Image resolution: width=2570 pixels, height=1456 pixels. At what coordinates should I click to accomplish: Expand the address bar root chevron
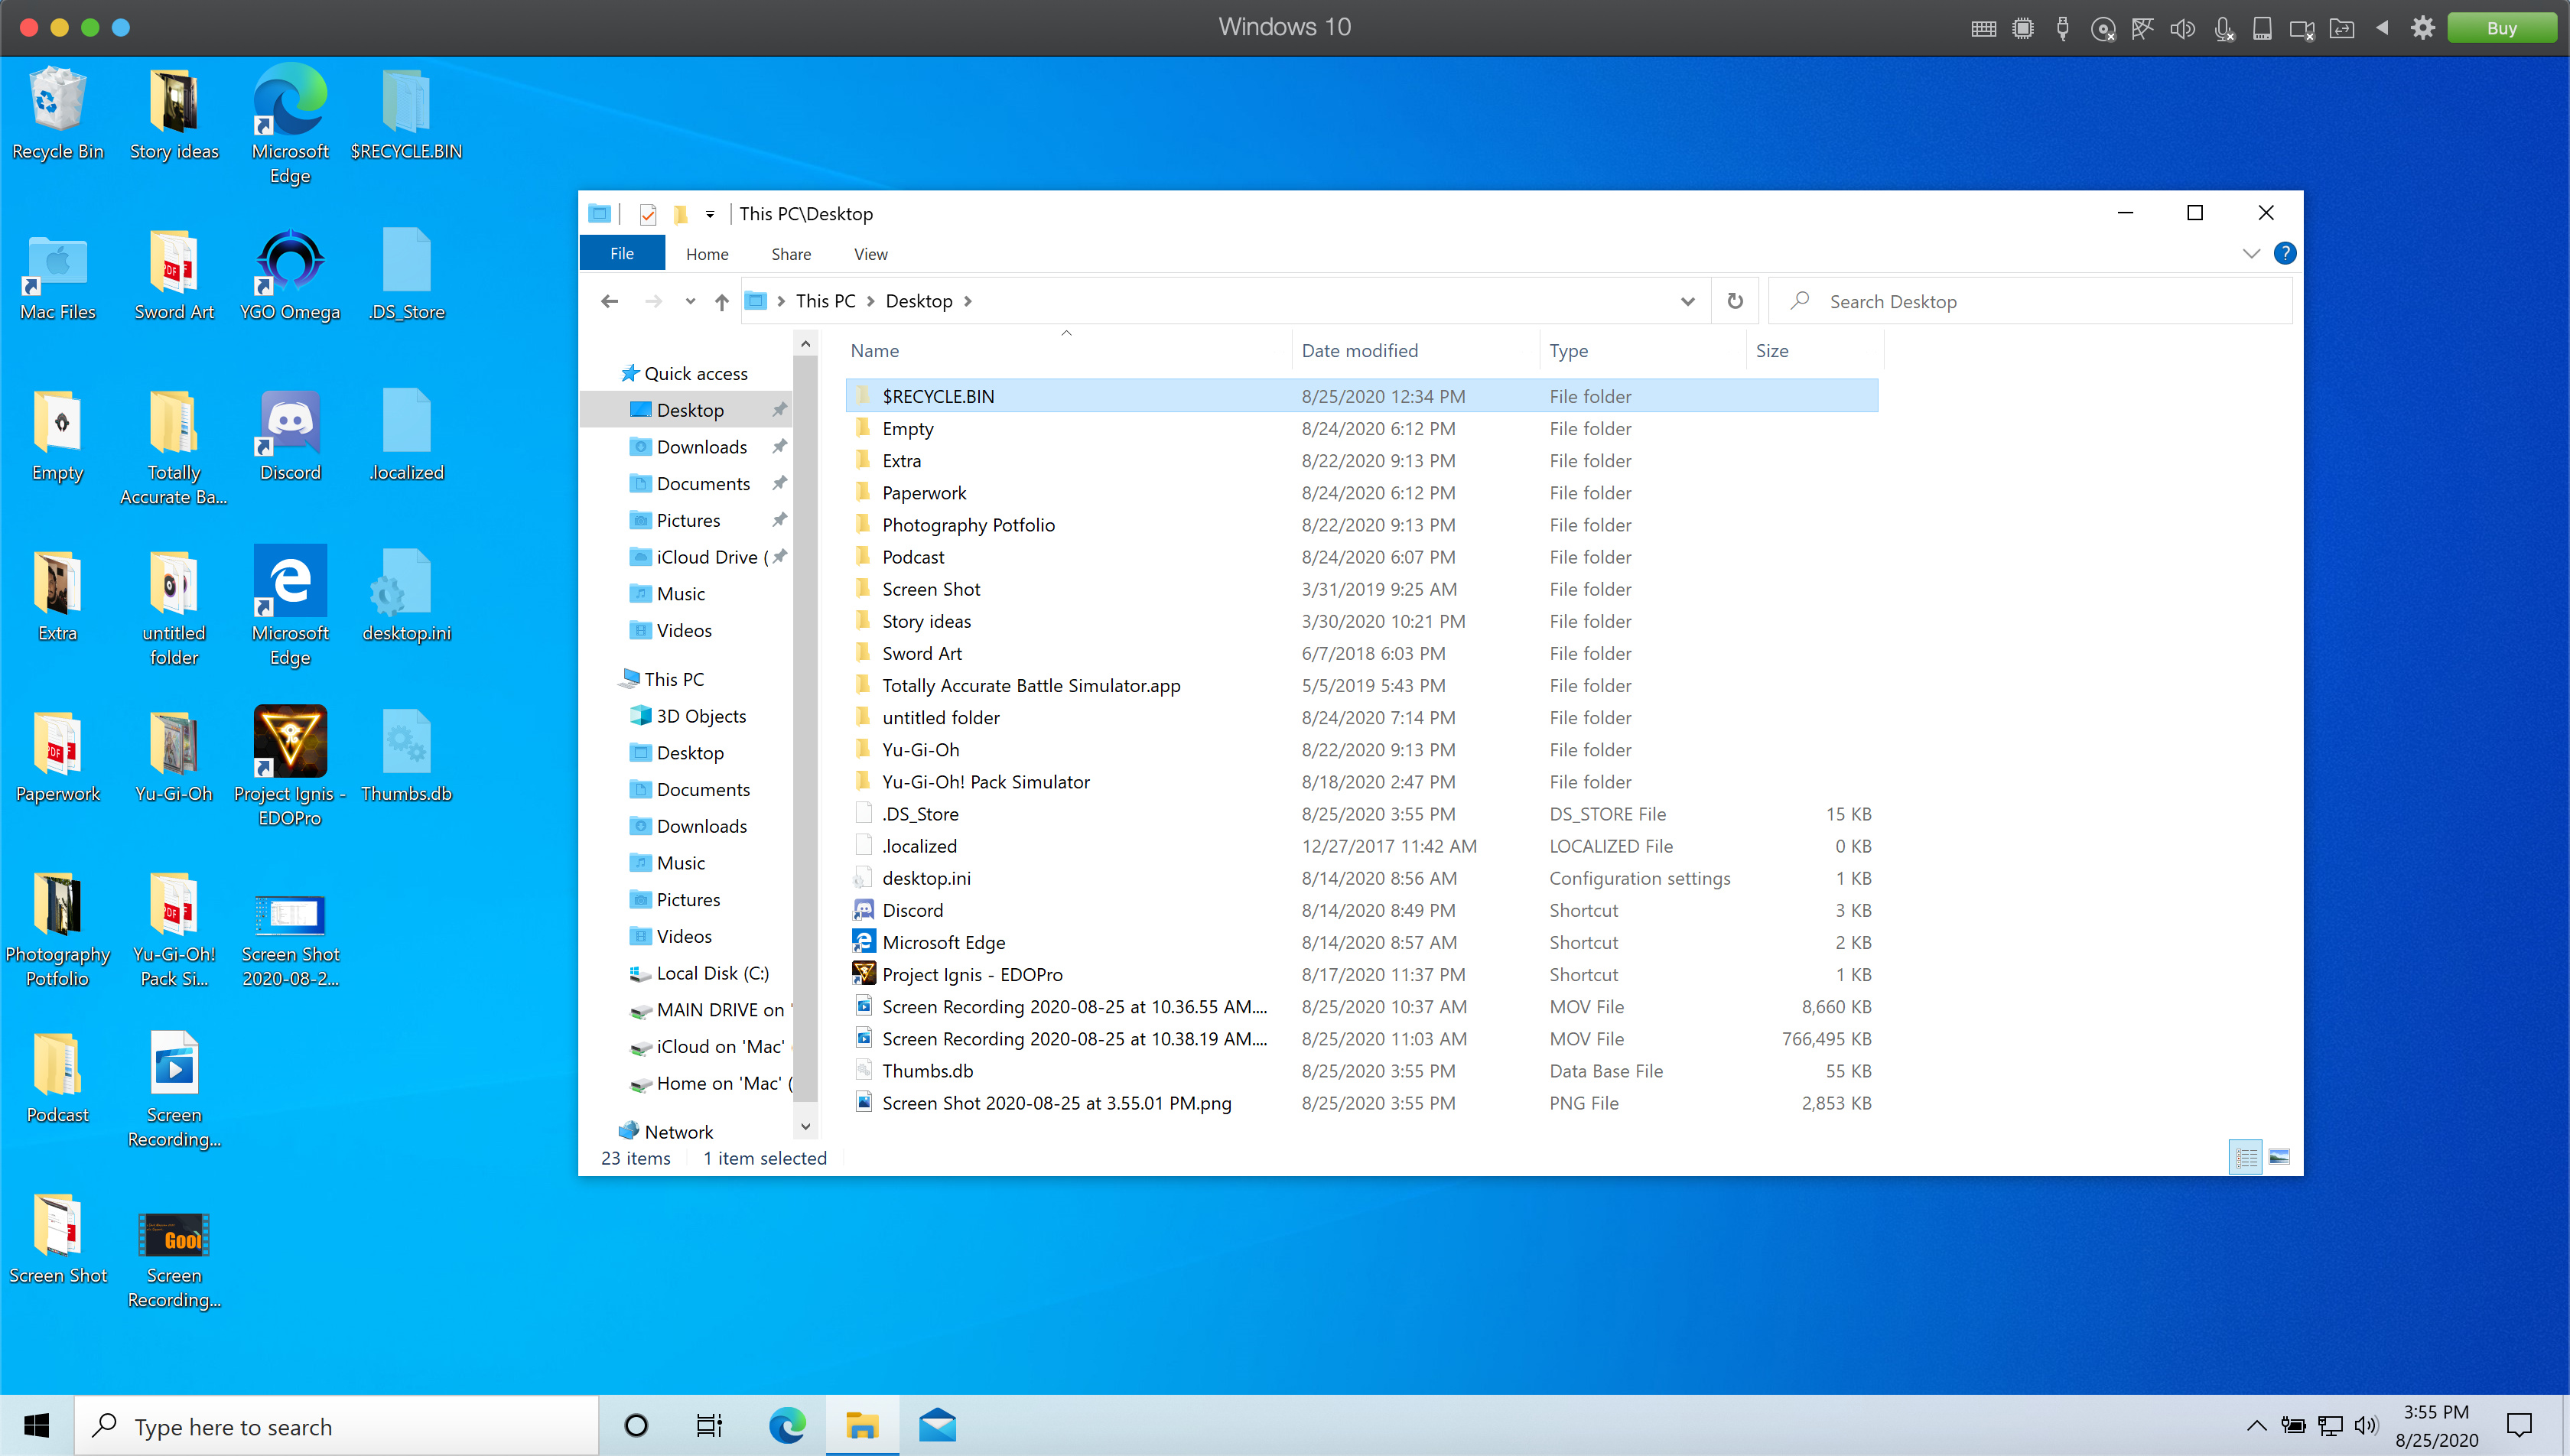780,301
